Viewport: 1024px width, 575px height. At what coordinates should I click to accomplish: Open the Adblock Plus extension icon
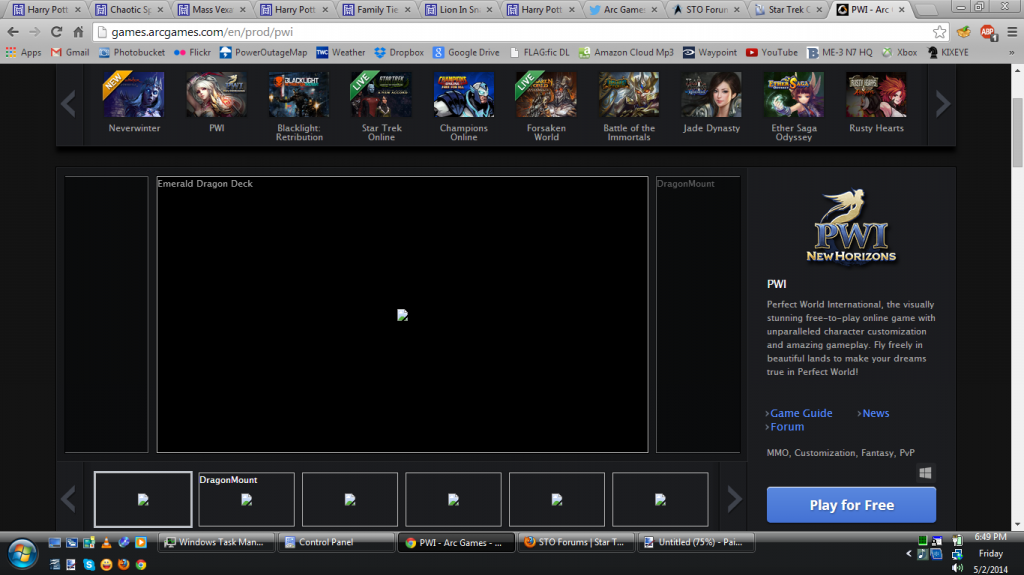pos(987,32)
